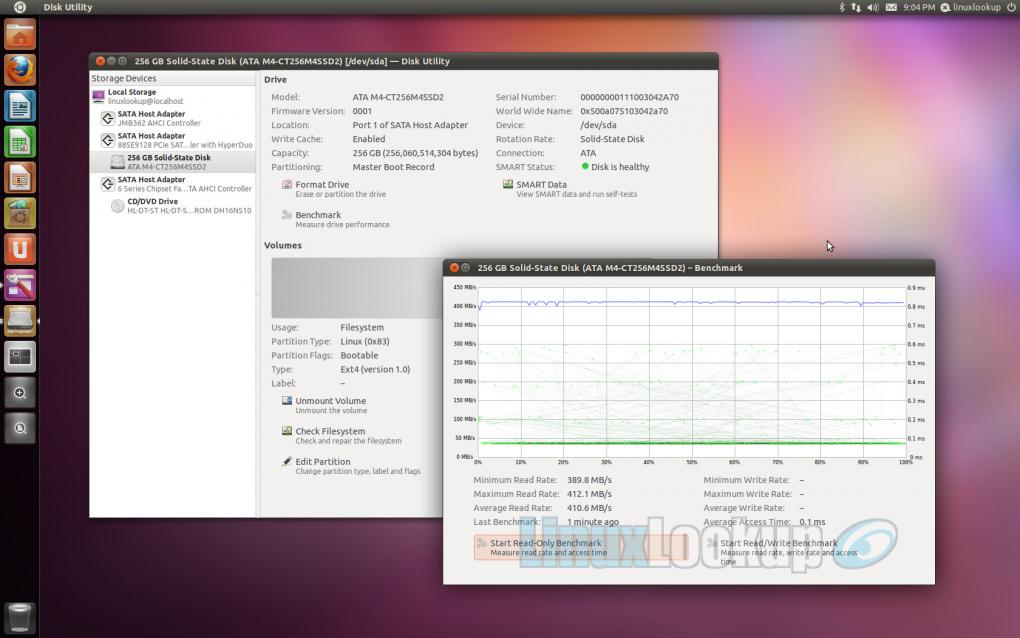
Task: Click the Maximum Read Rate 412.1 MB/s value
Action: point(589,494)
